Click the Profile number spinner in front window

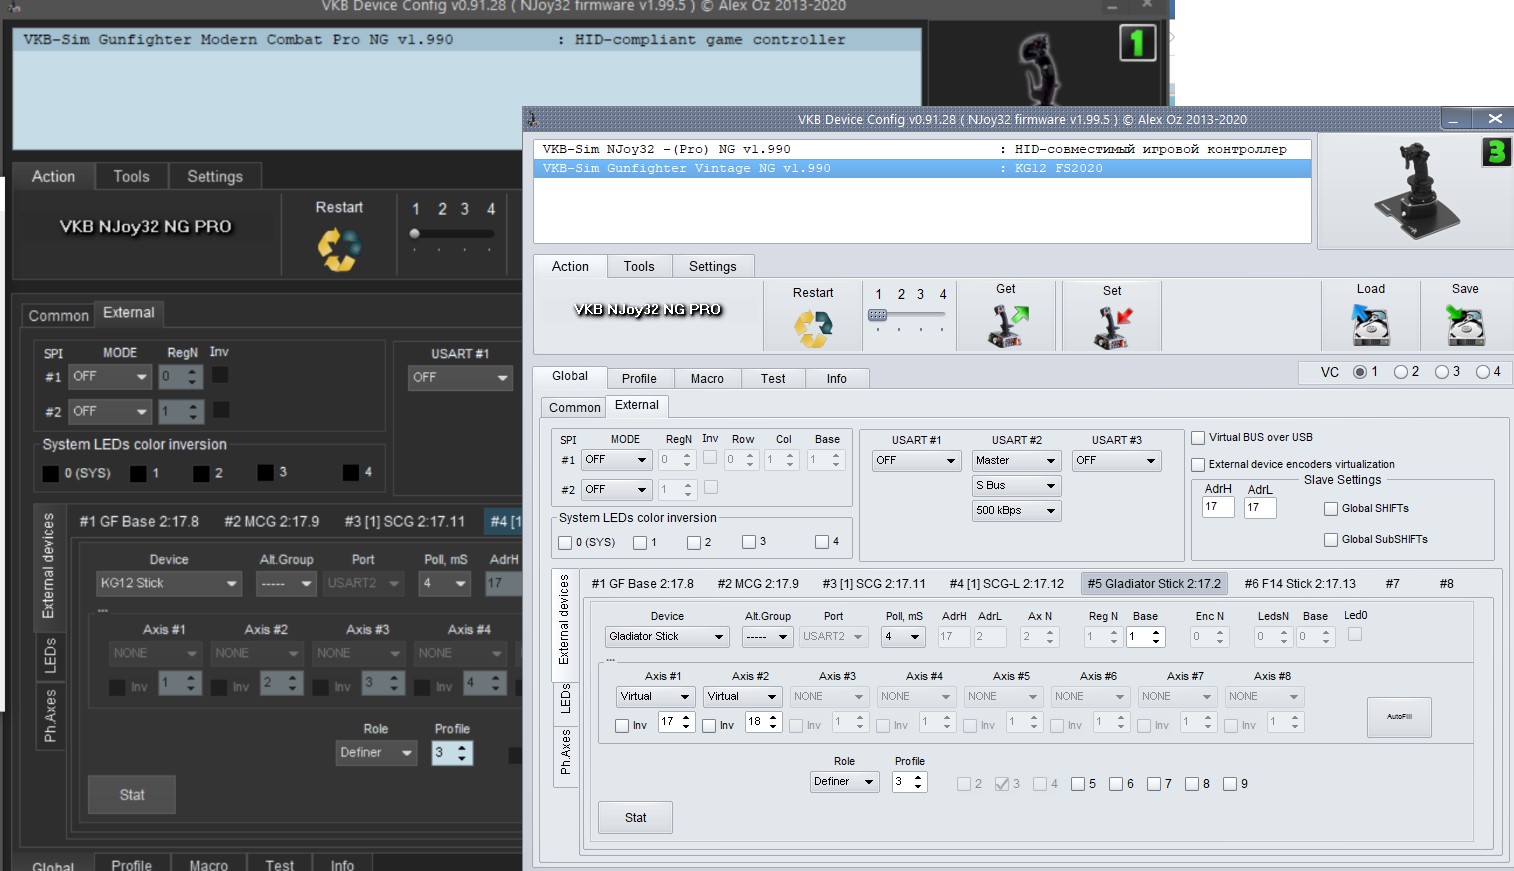tap(909, 782)
